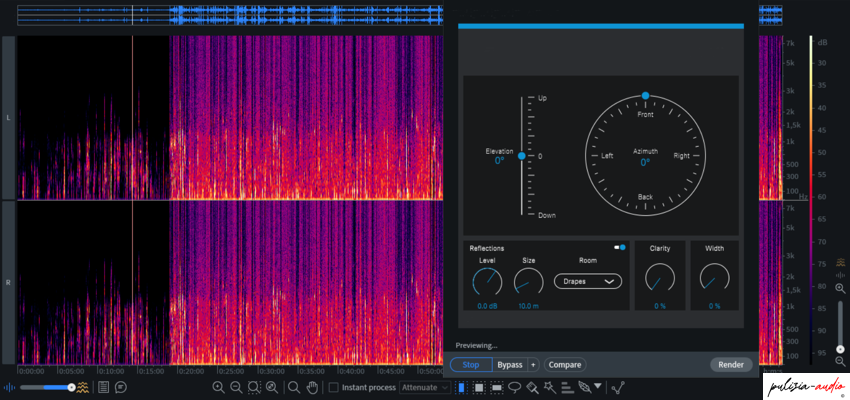Expand the feather selection options arrow
Image resolution: width=850 pixels, height=400 pixels.
(x=597, y=386)
